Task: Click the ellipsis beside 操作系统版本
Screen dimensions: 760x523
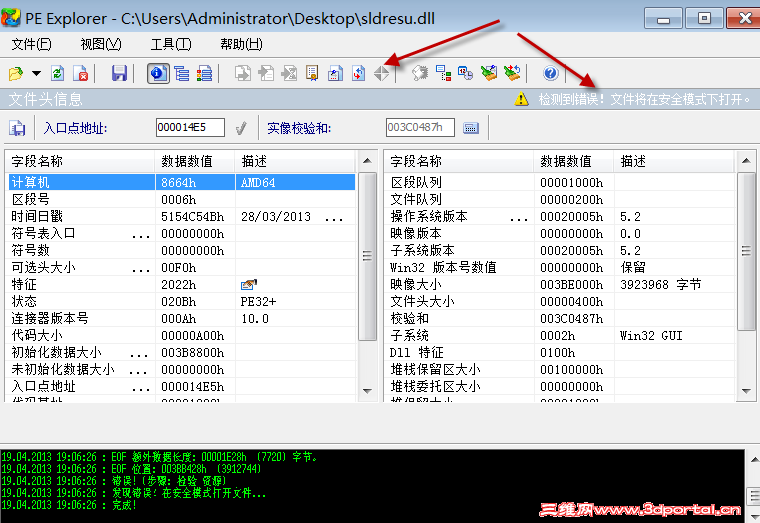Action: (519, 218)
